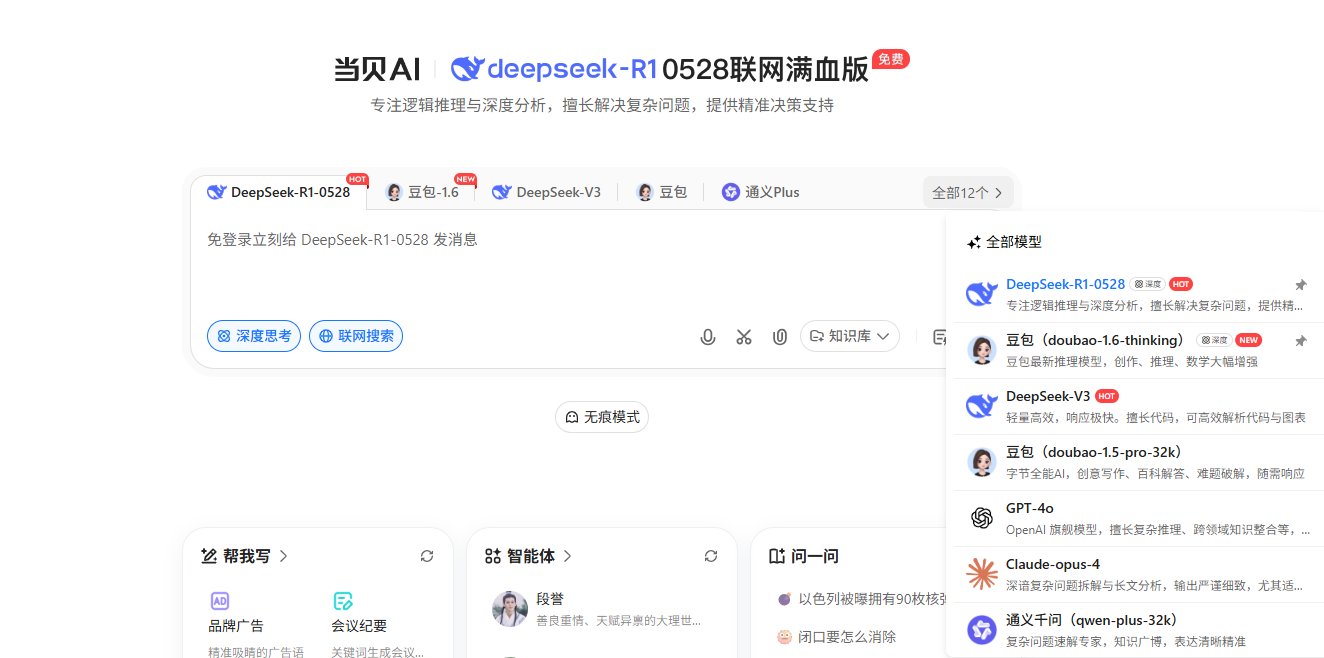Switch to the DeepSeek-R1-0528 tab
The height and width of the screenshot is (658, 1324).
(x=278, y=192)
